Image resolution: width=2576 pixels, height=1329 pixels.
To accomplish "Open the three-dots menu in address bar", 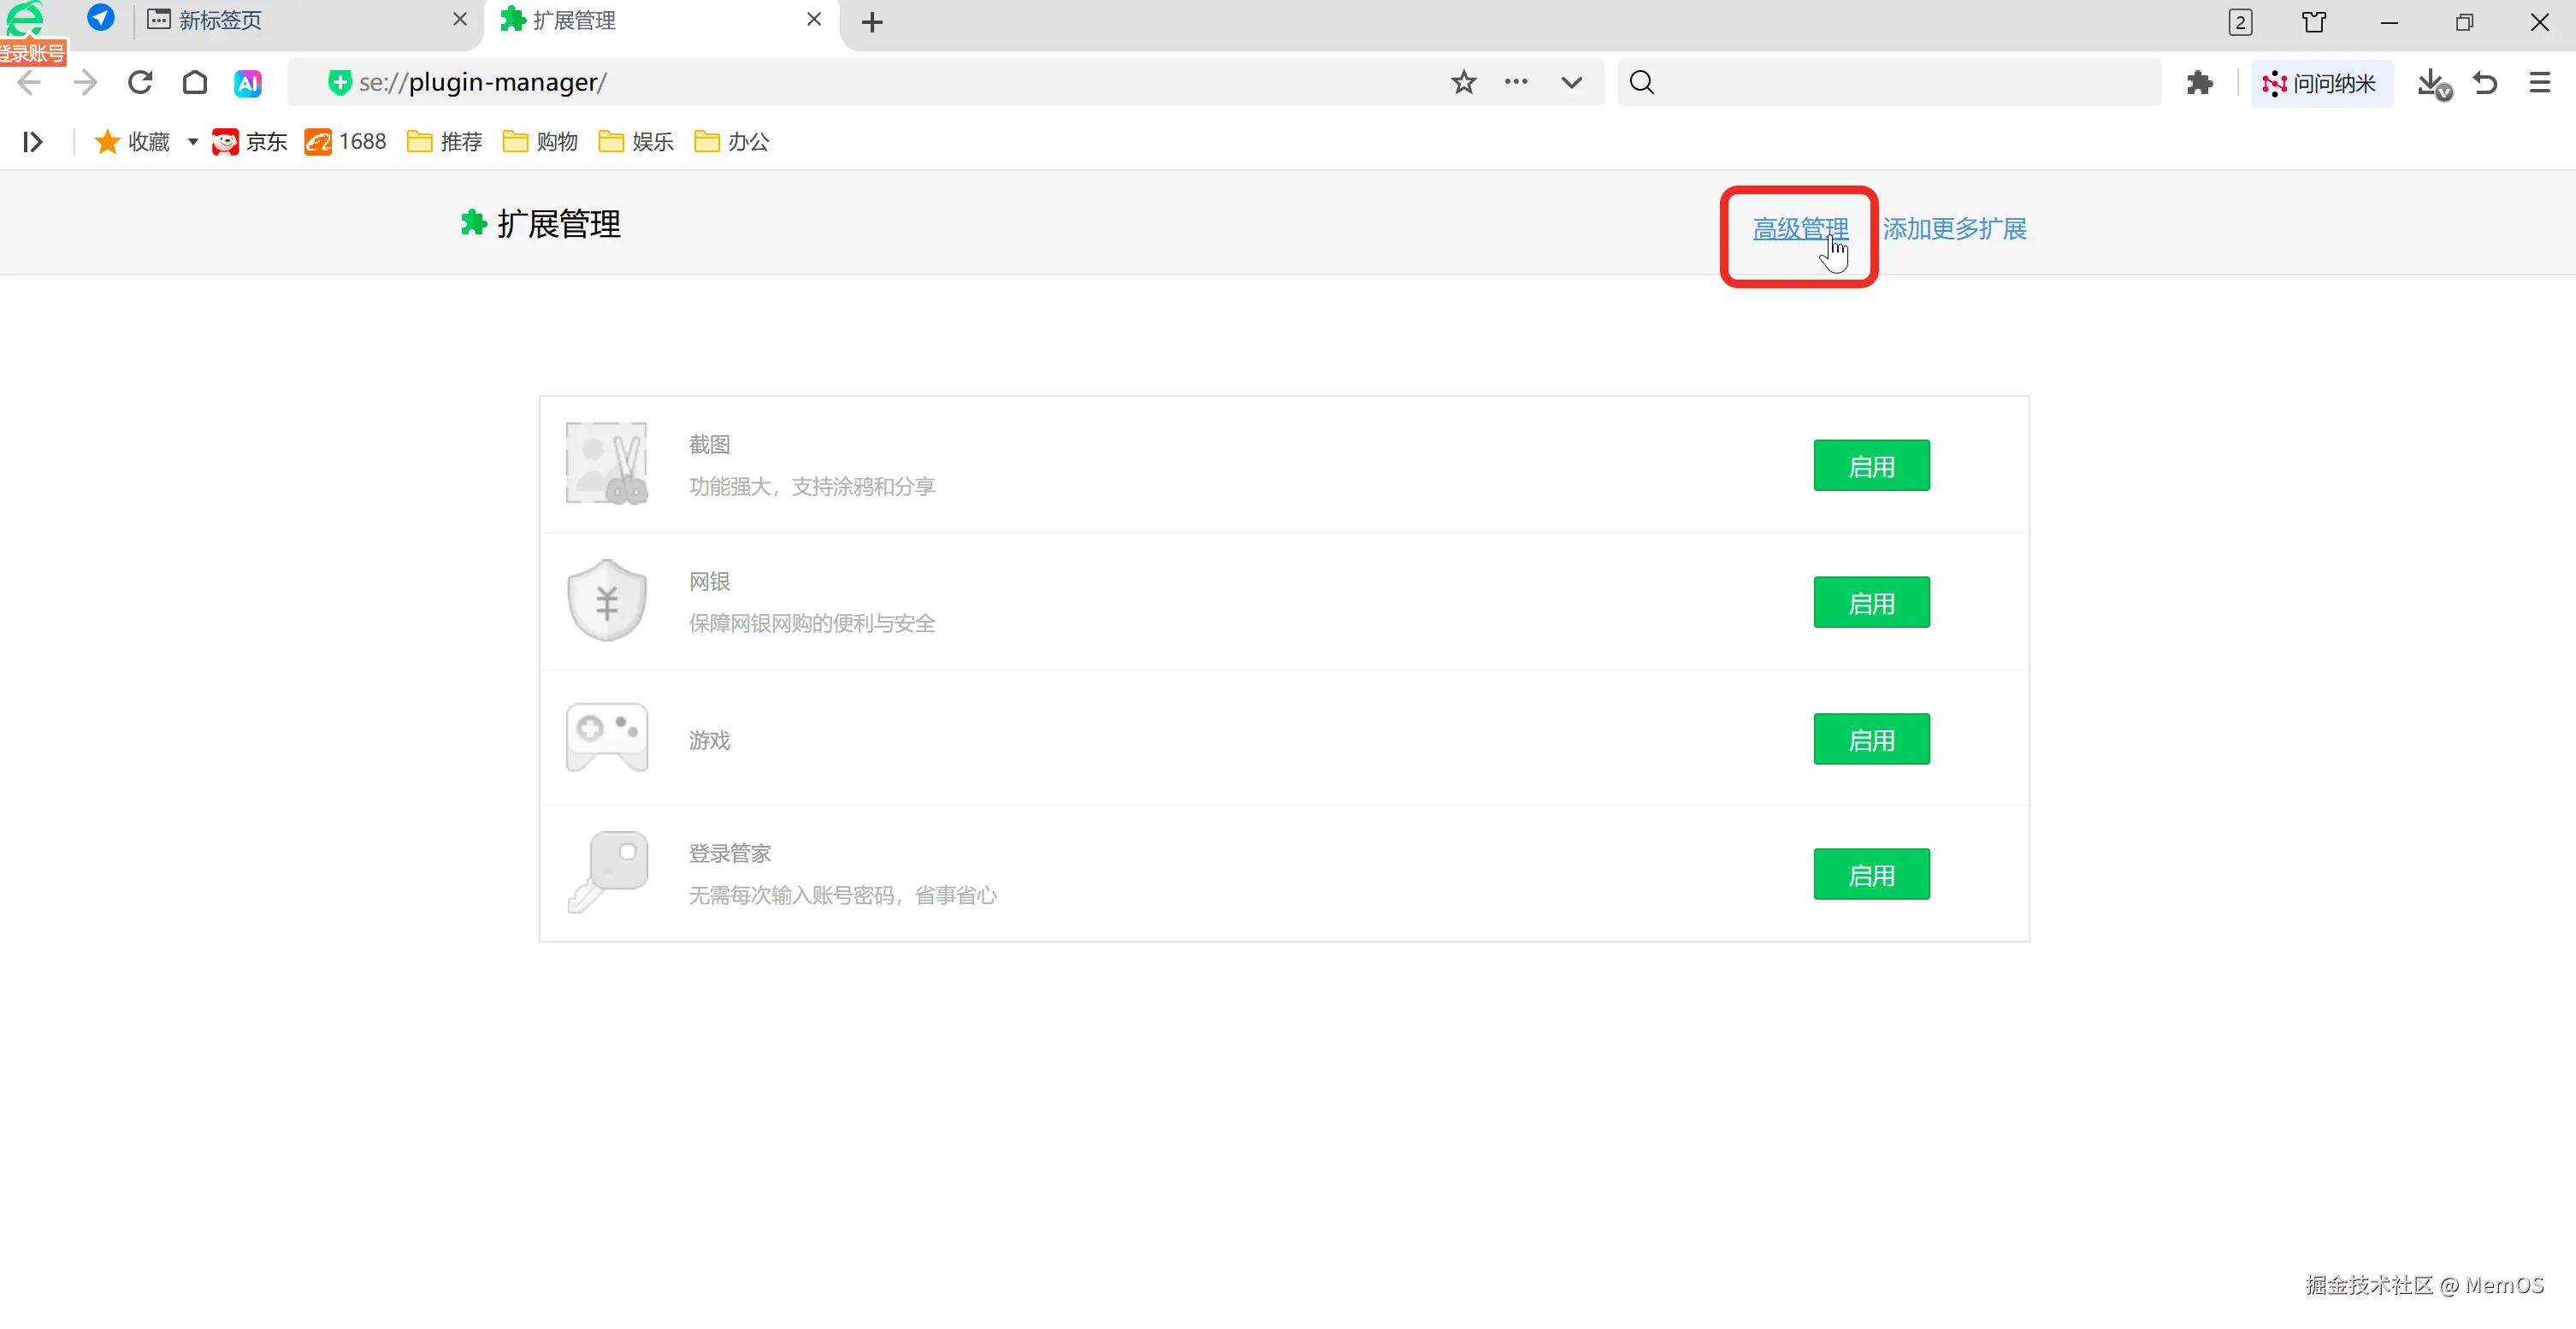I will point(1516,82).
